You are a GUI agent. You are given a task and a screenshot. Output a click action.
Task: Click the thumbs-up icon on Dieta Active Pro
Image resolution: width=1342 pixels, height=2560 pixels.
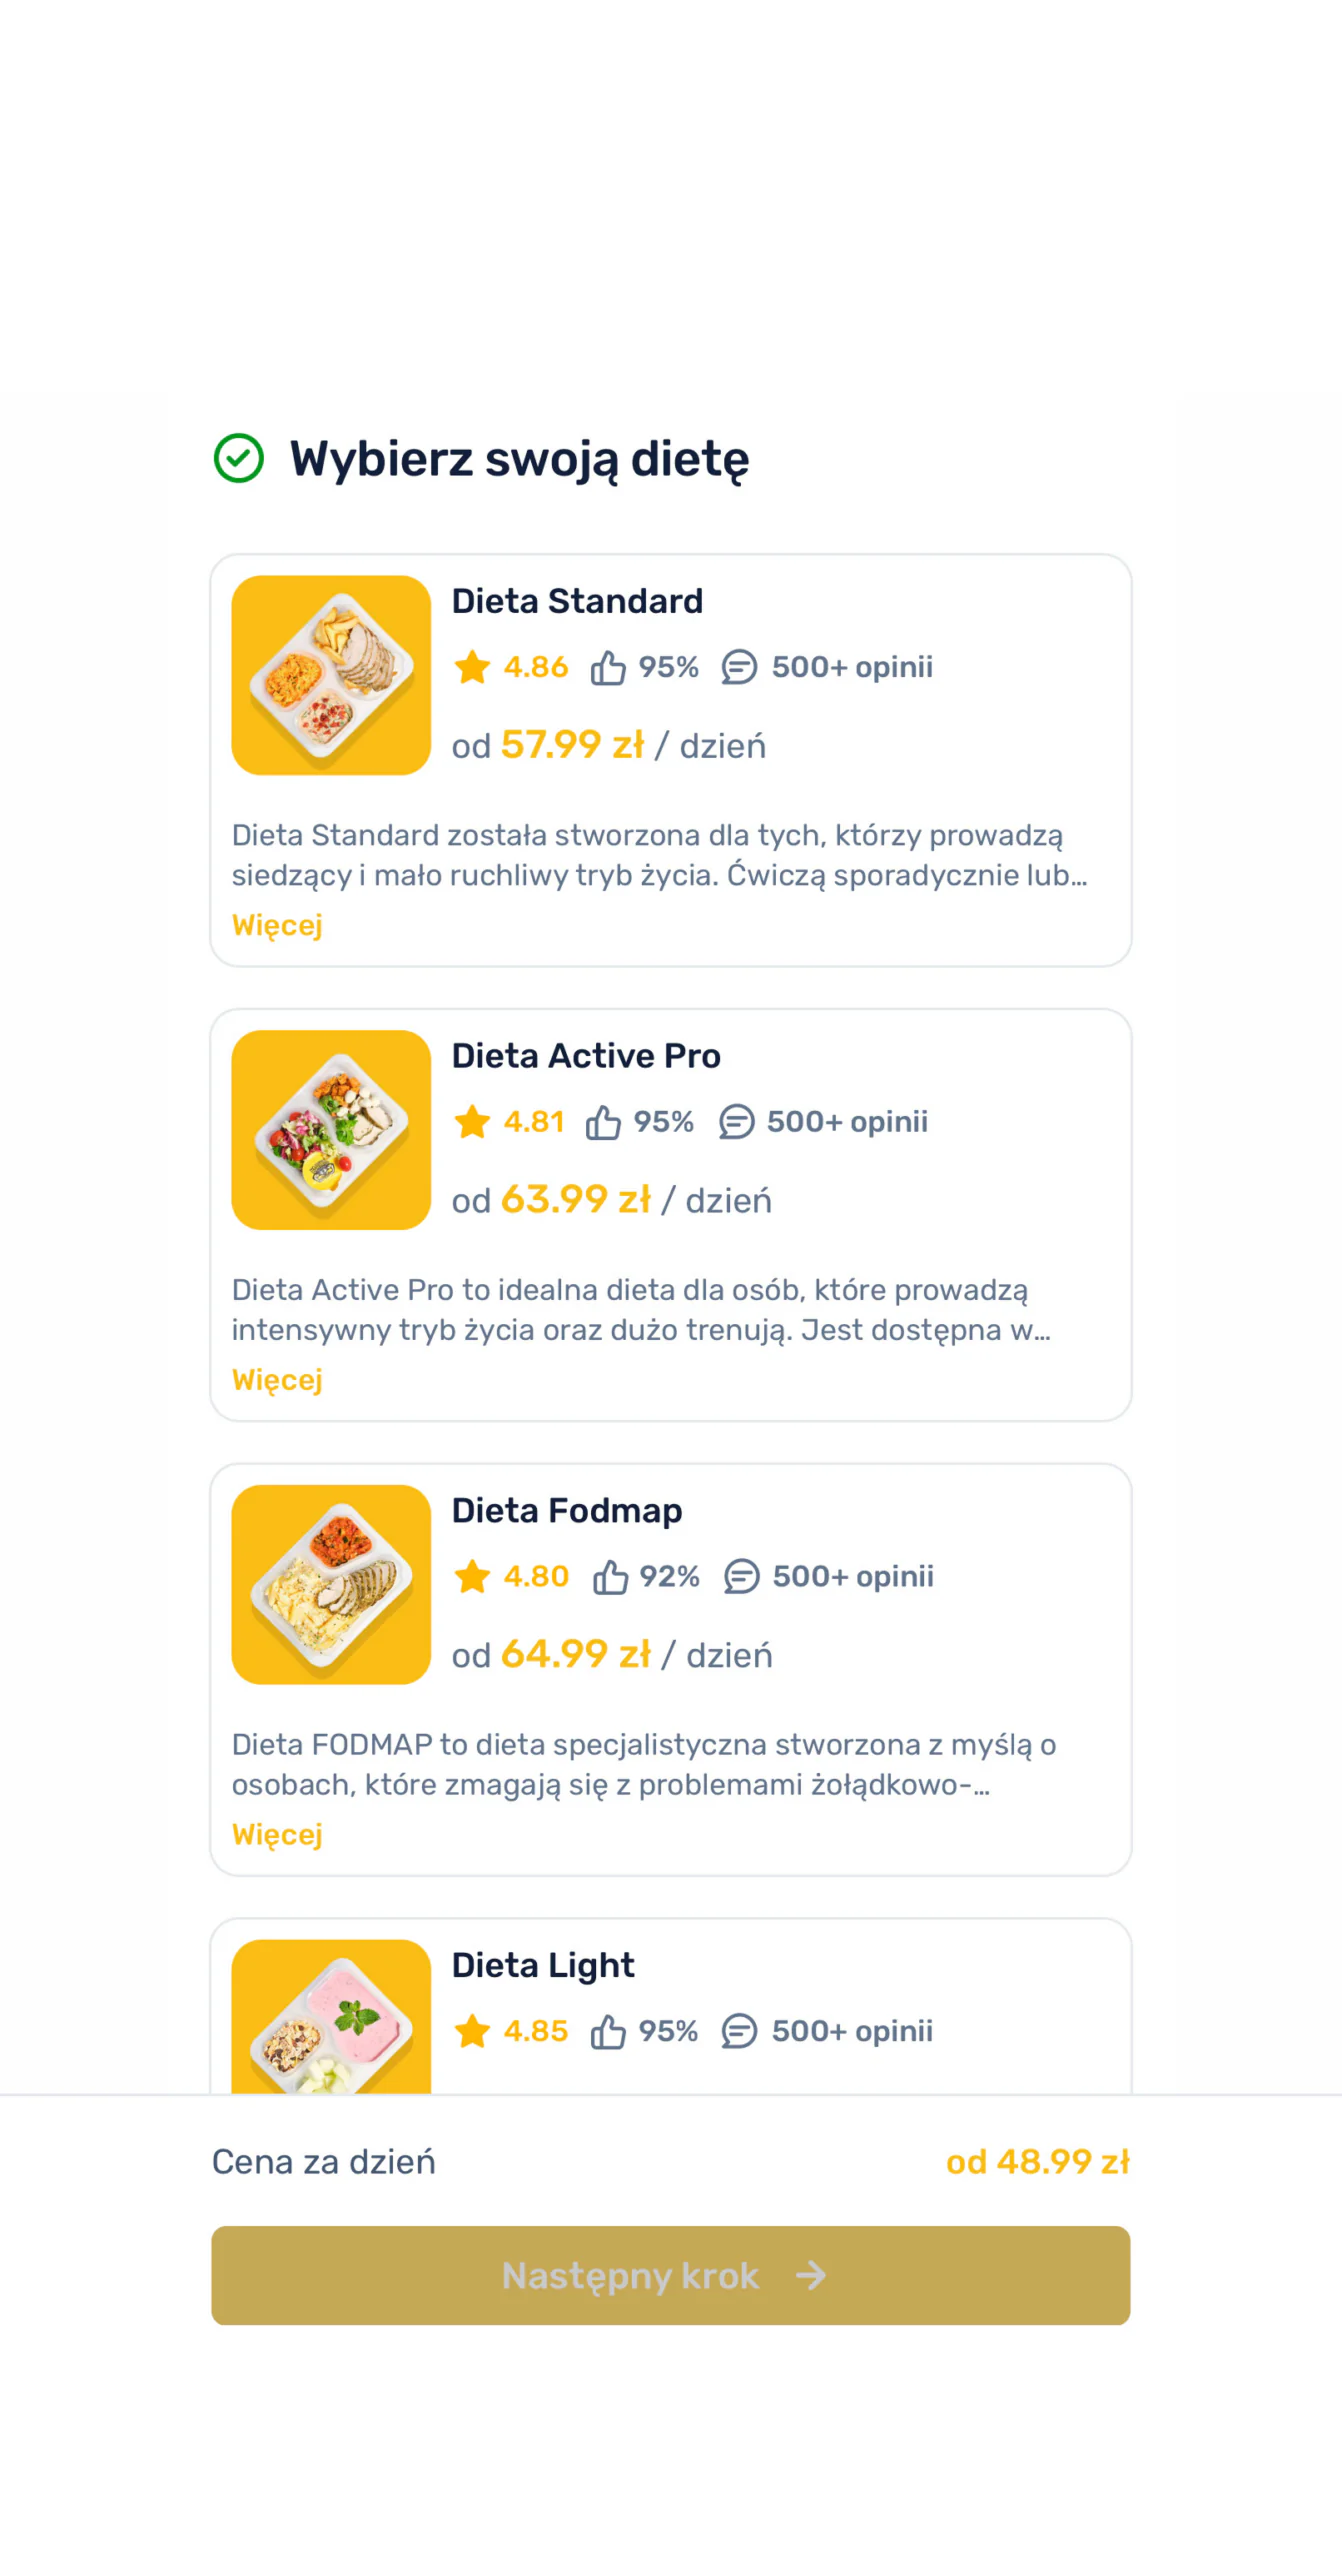pyautogui.click(x=603, y=1122)
